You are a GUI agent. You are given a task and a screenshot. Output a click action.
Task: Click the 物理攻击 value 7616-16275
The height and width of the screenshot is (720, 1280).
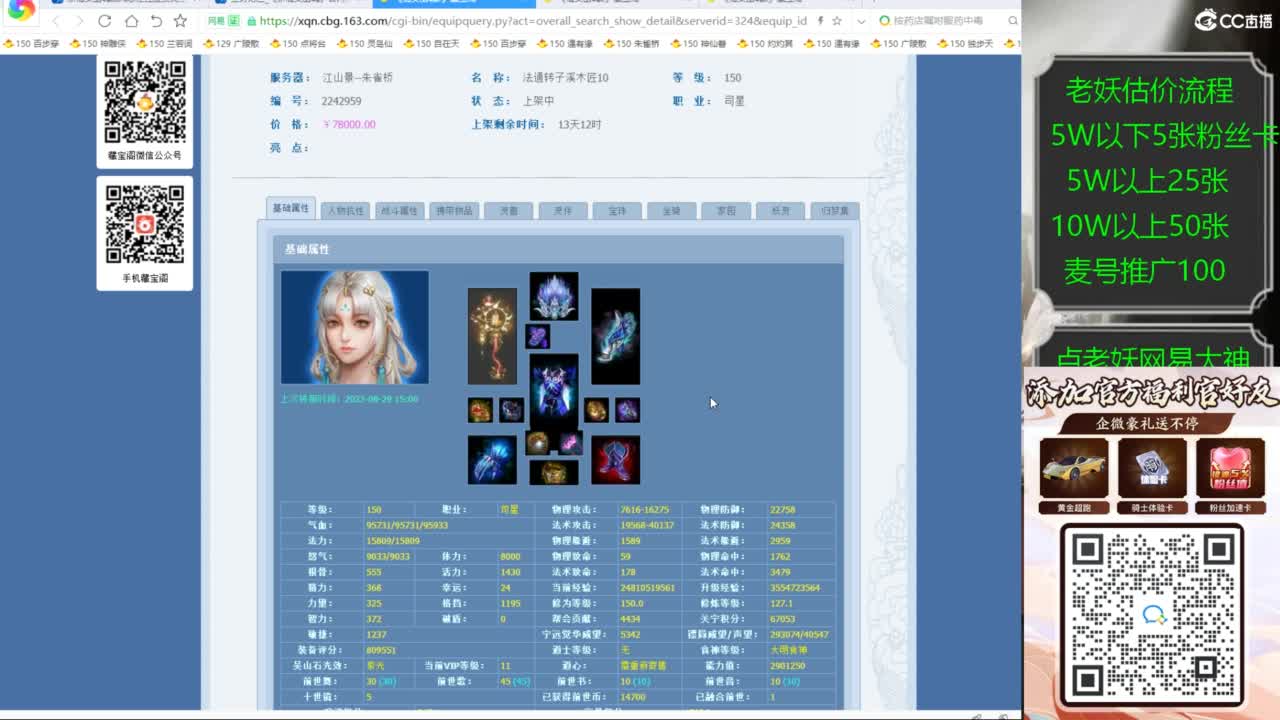(x=644, y=510)
